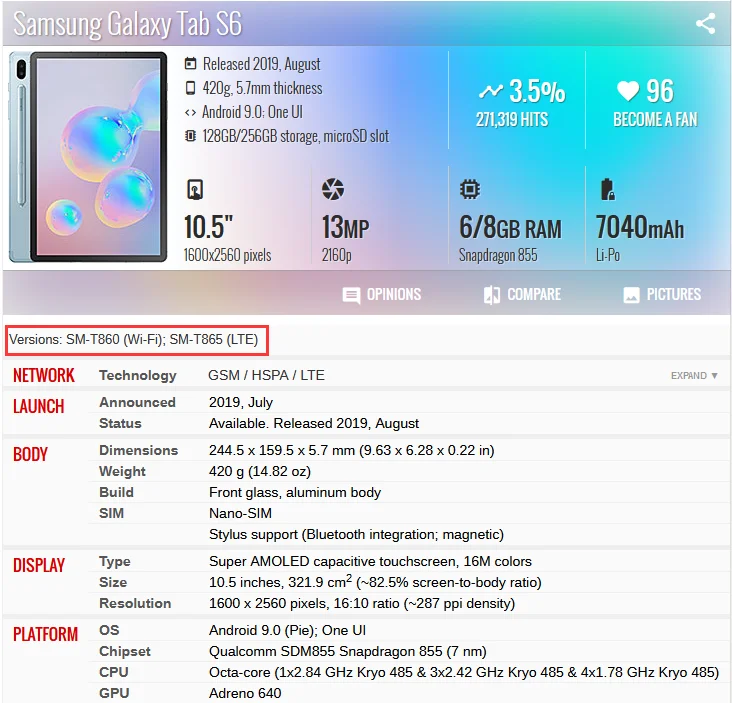The width and height of the screenshot is (732, 703).
Task: Click the Chipset spec label
Action: coord(125,651)
